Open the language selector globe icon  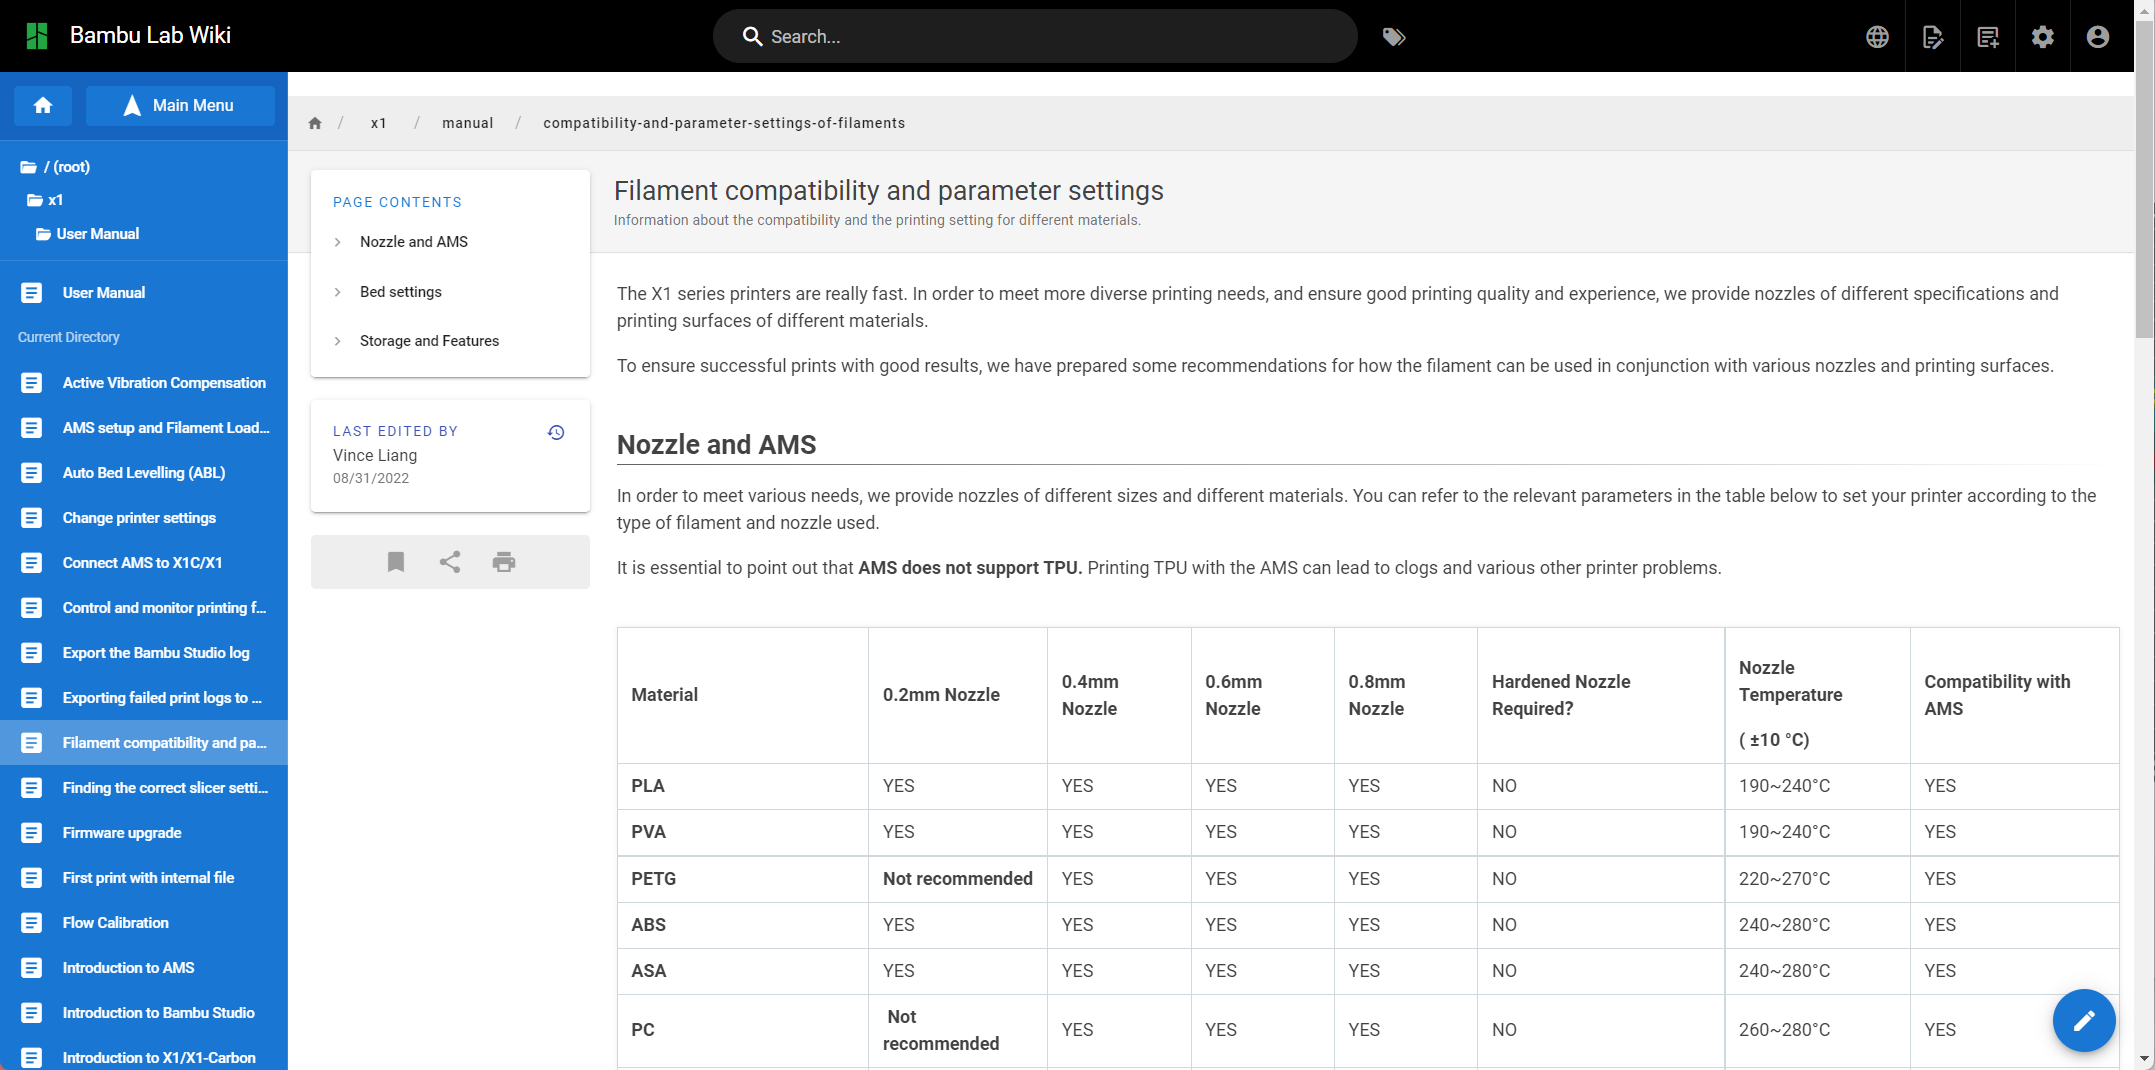click(1877, 36)
